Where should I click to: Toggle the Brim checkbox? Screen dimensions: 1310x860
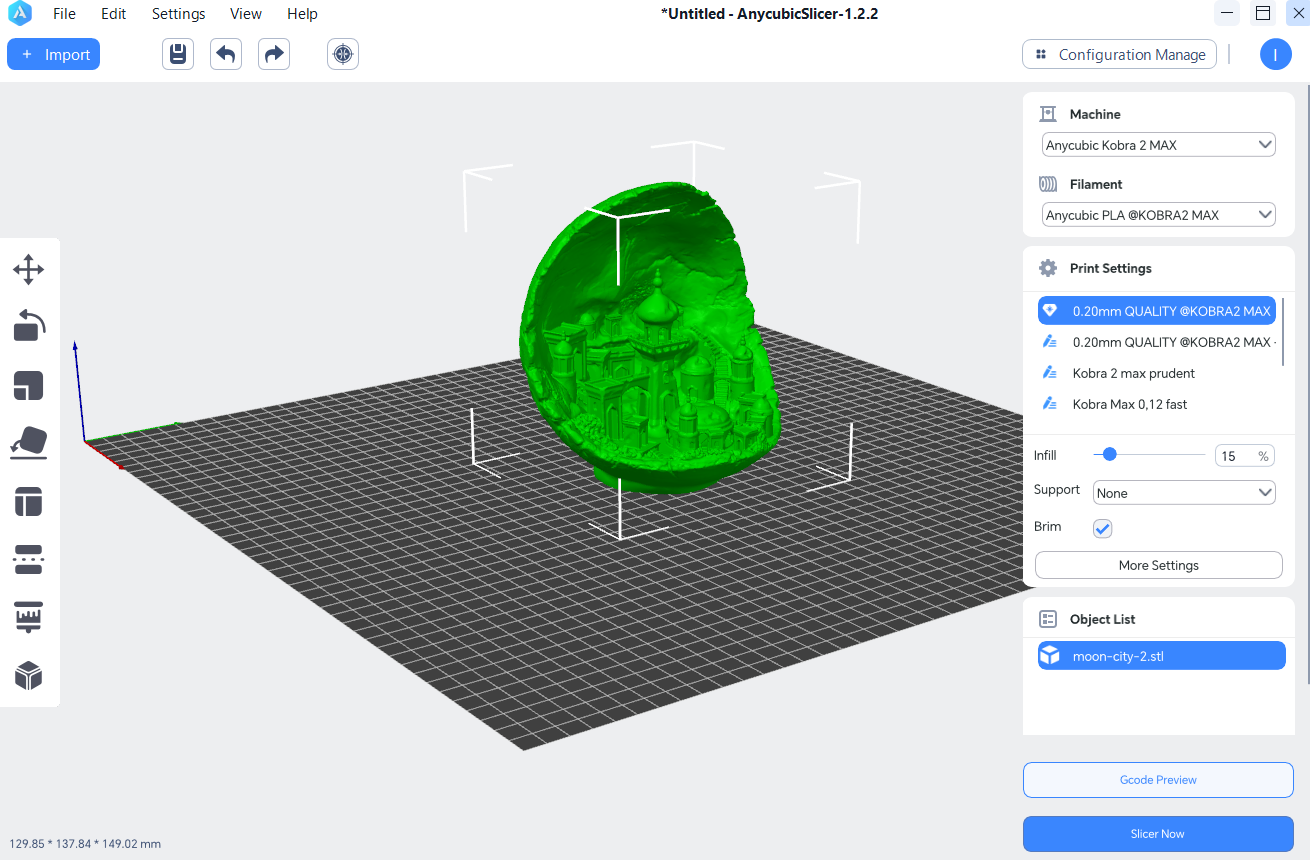pos(1103,528)
